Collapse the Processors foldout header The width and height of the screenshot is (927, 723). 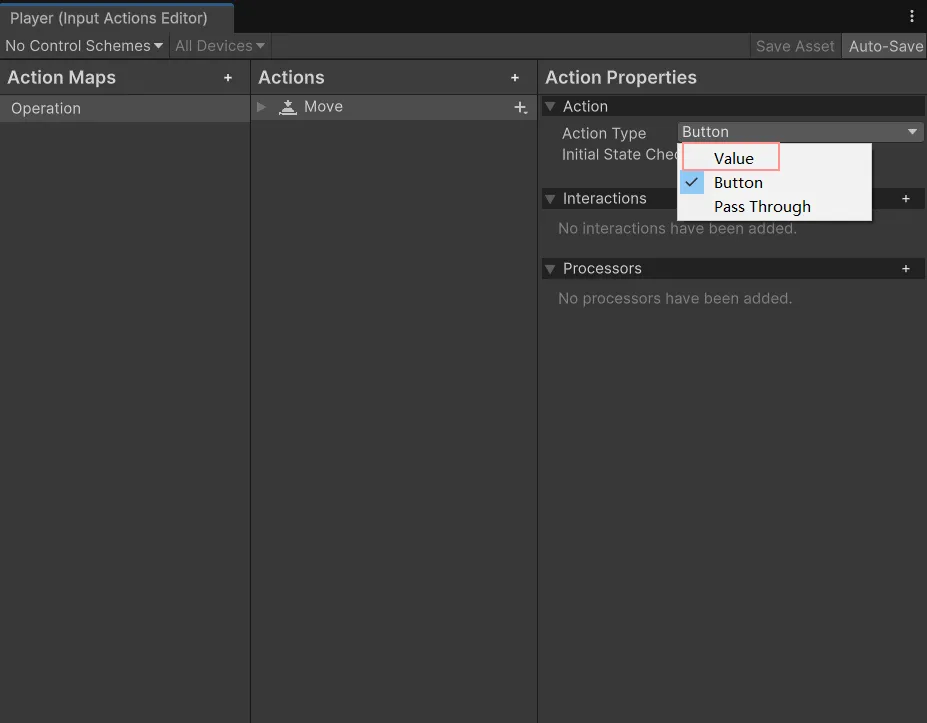[550, 269]
